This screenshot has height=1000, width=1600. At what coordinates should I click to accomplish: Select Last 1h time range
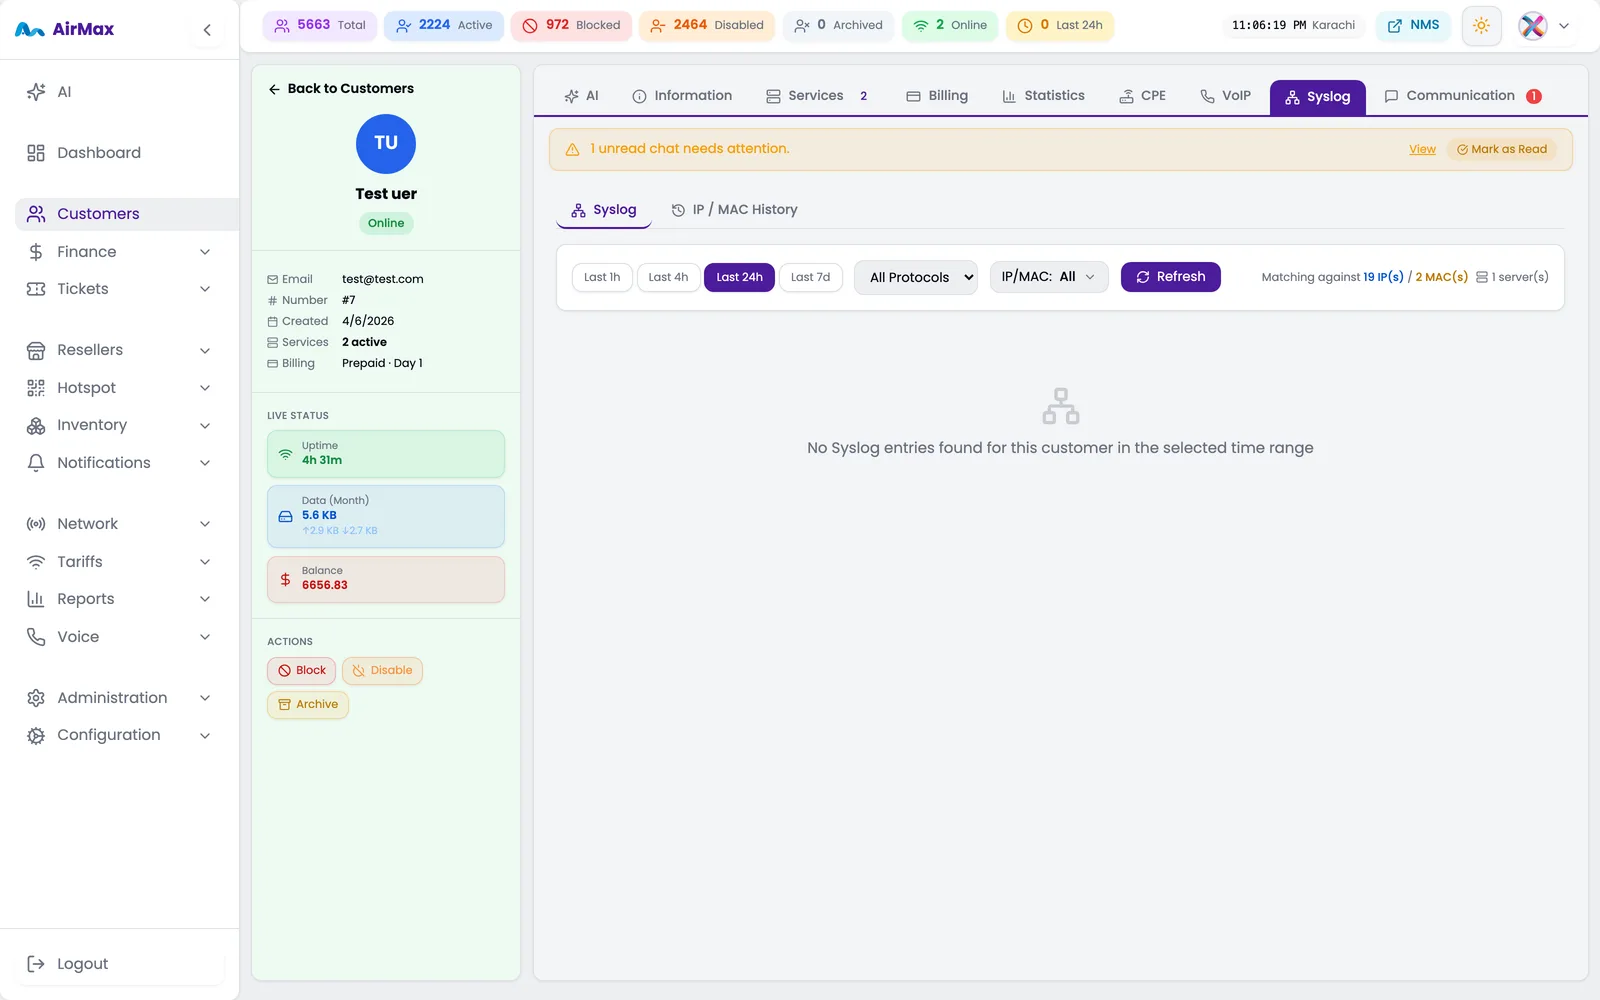pyautogui.click(x=602, y=278)
